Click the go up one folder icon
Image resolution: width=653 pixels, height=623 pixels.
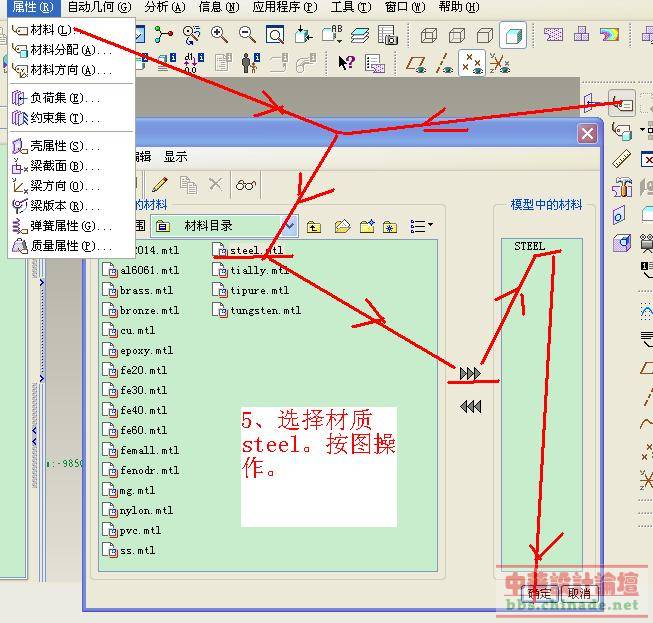[x=314, y=227]
